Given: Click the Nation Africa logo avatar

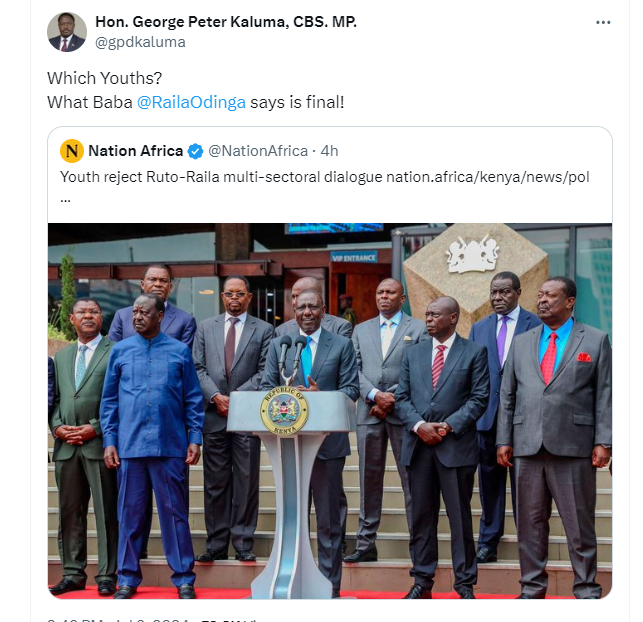Looking at the screenshot, I should [x=72, y=151].
